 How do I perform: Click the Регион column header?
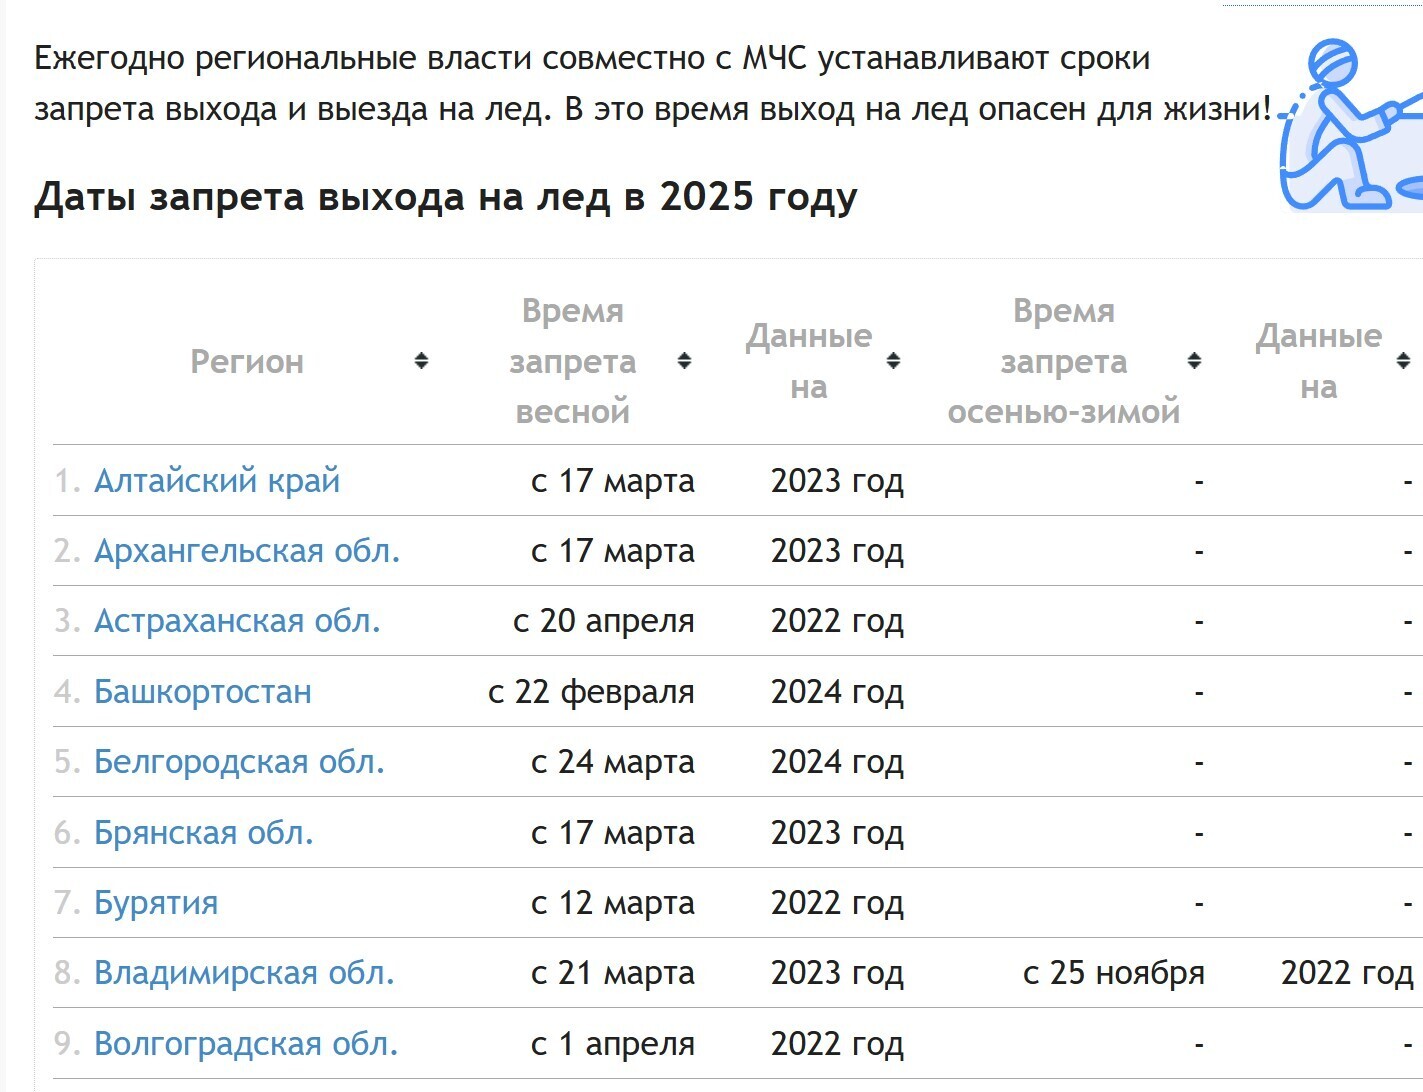coord(247,362)
